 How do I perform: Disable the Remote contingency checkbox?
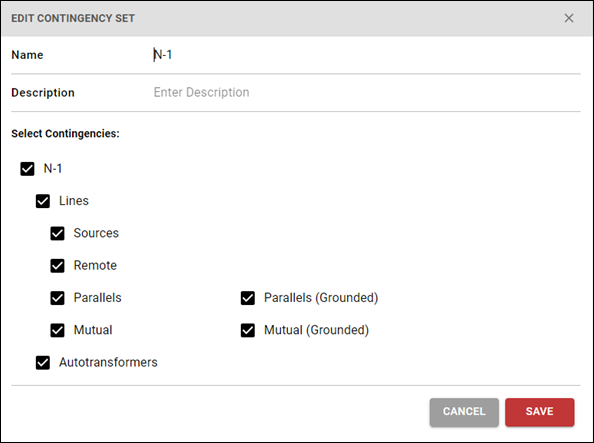click(x=58, y=266)
